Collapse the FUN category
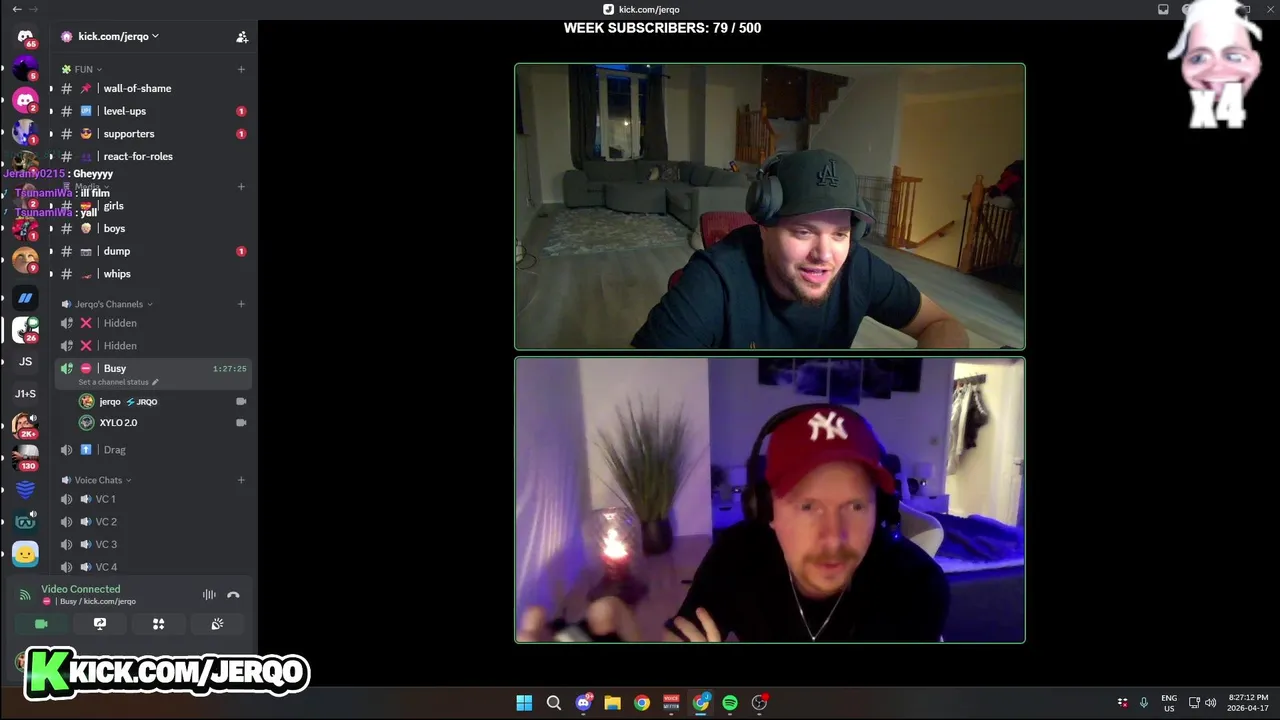The height and width of the screenshot is (720, 1280). tap(82, 69)
